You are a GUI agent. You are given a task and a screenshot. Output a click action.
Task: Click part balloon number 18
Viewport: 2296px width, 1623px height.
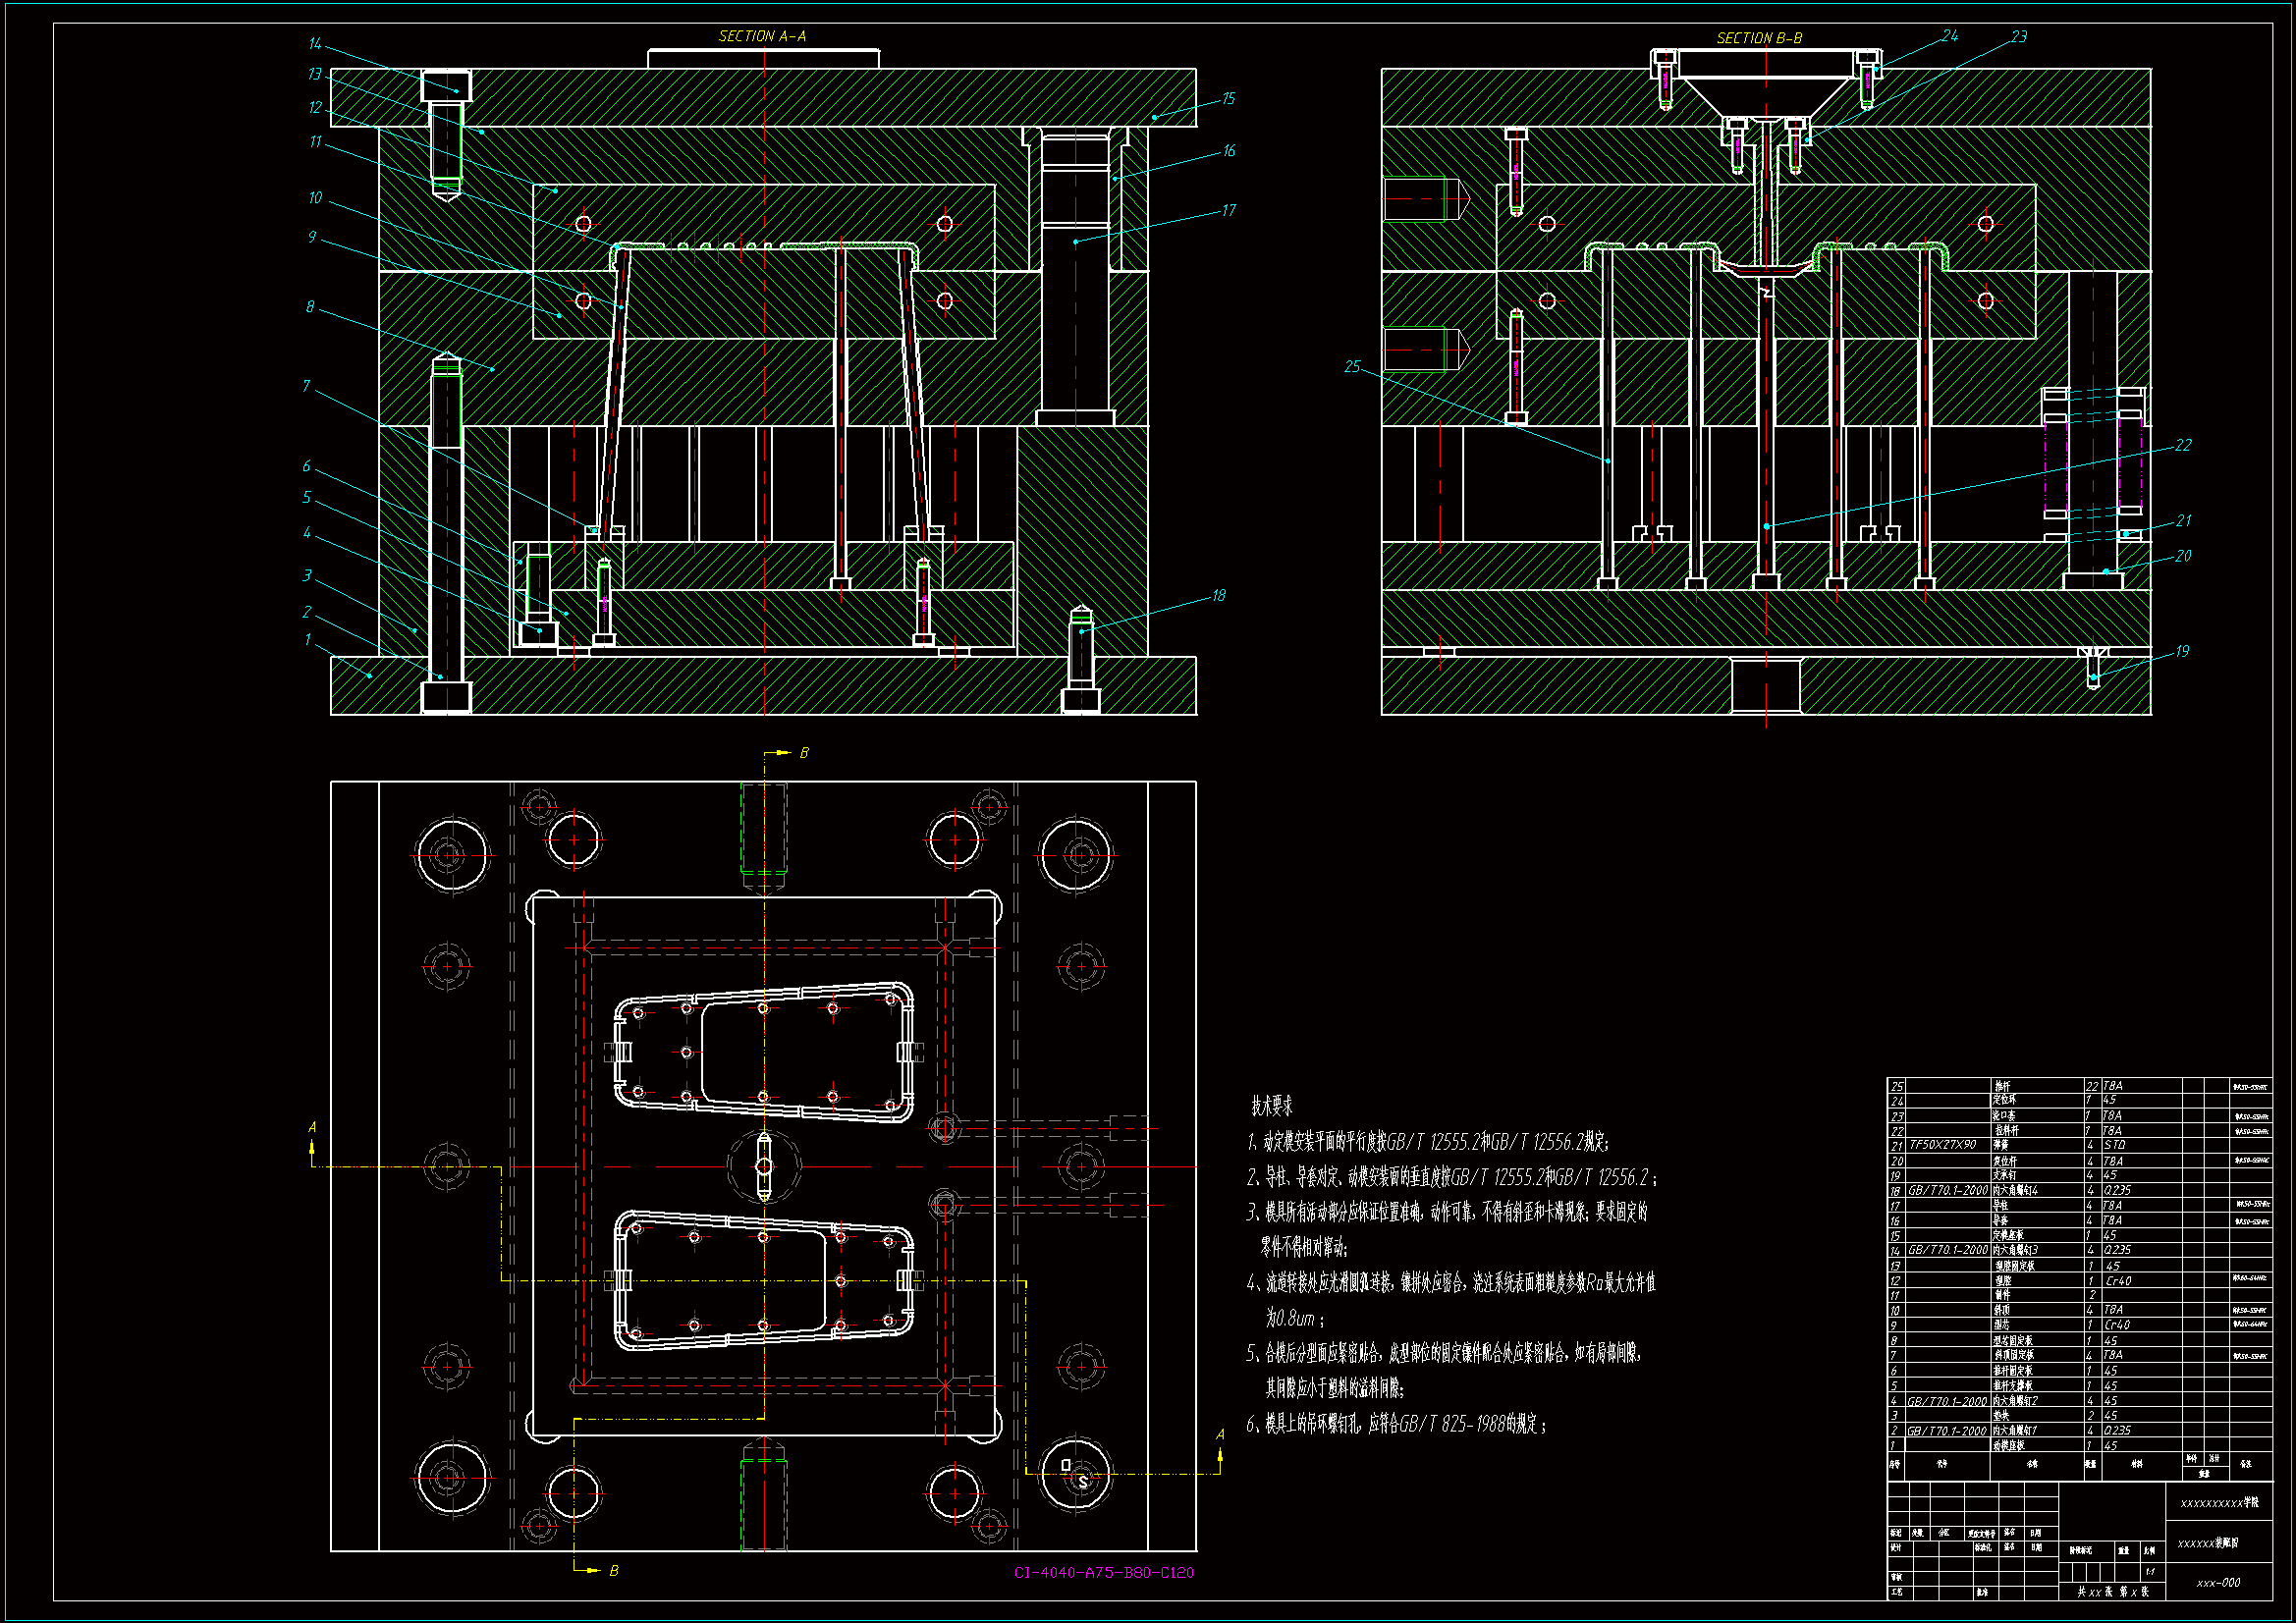point(1218,596)
